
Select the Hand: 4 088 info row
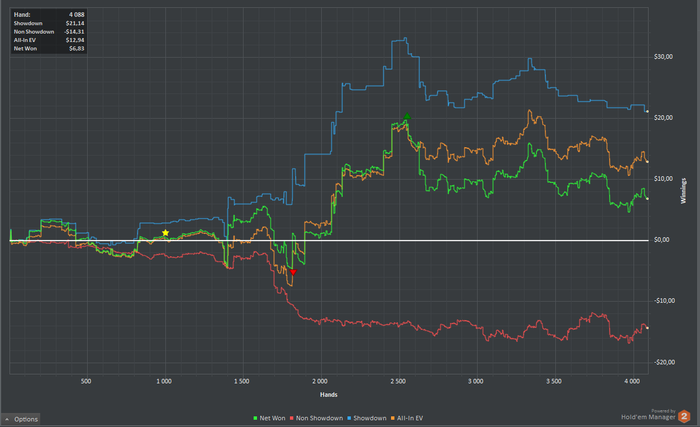(49, 15)
